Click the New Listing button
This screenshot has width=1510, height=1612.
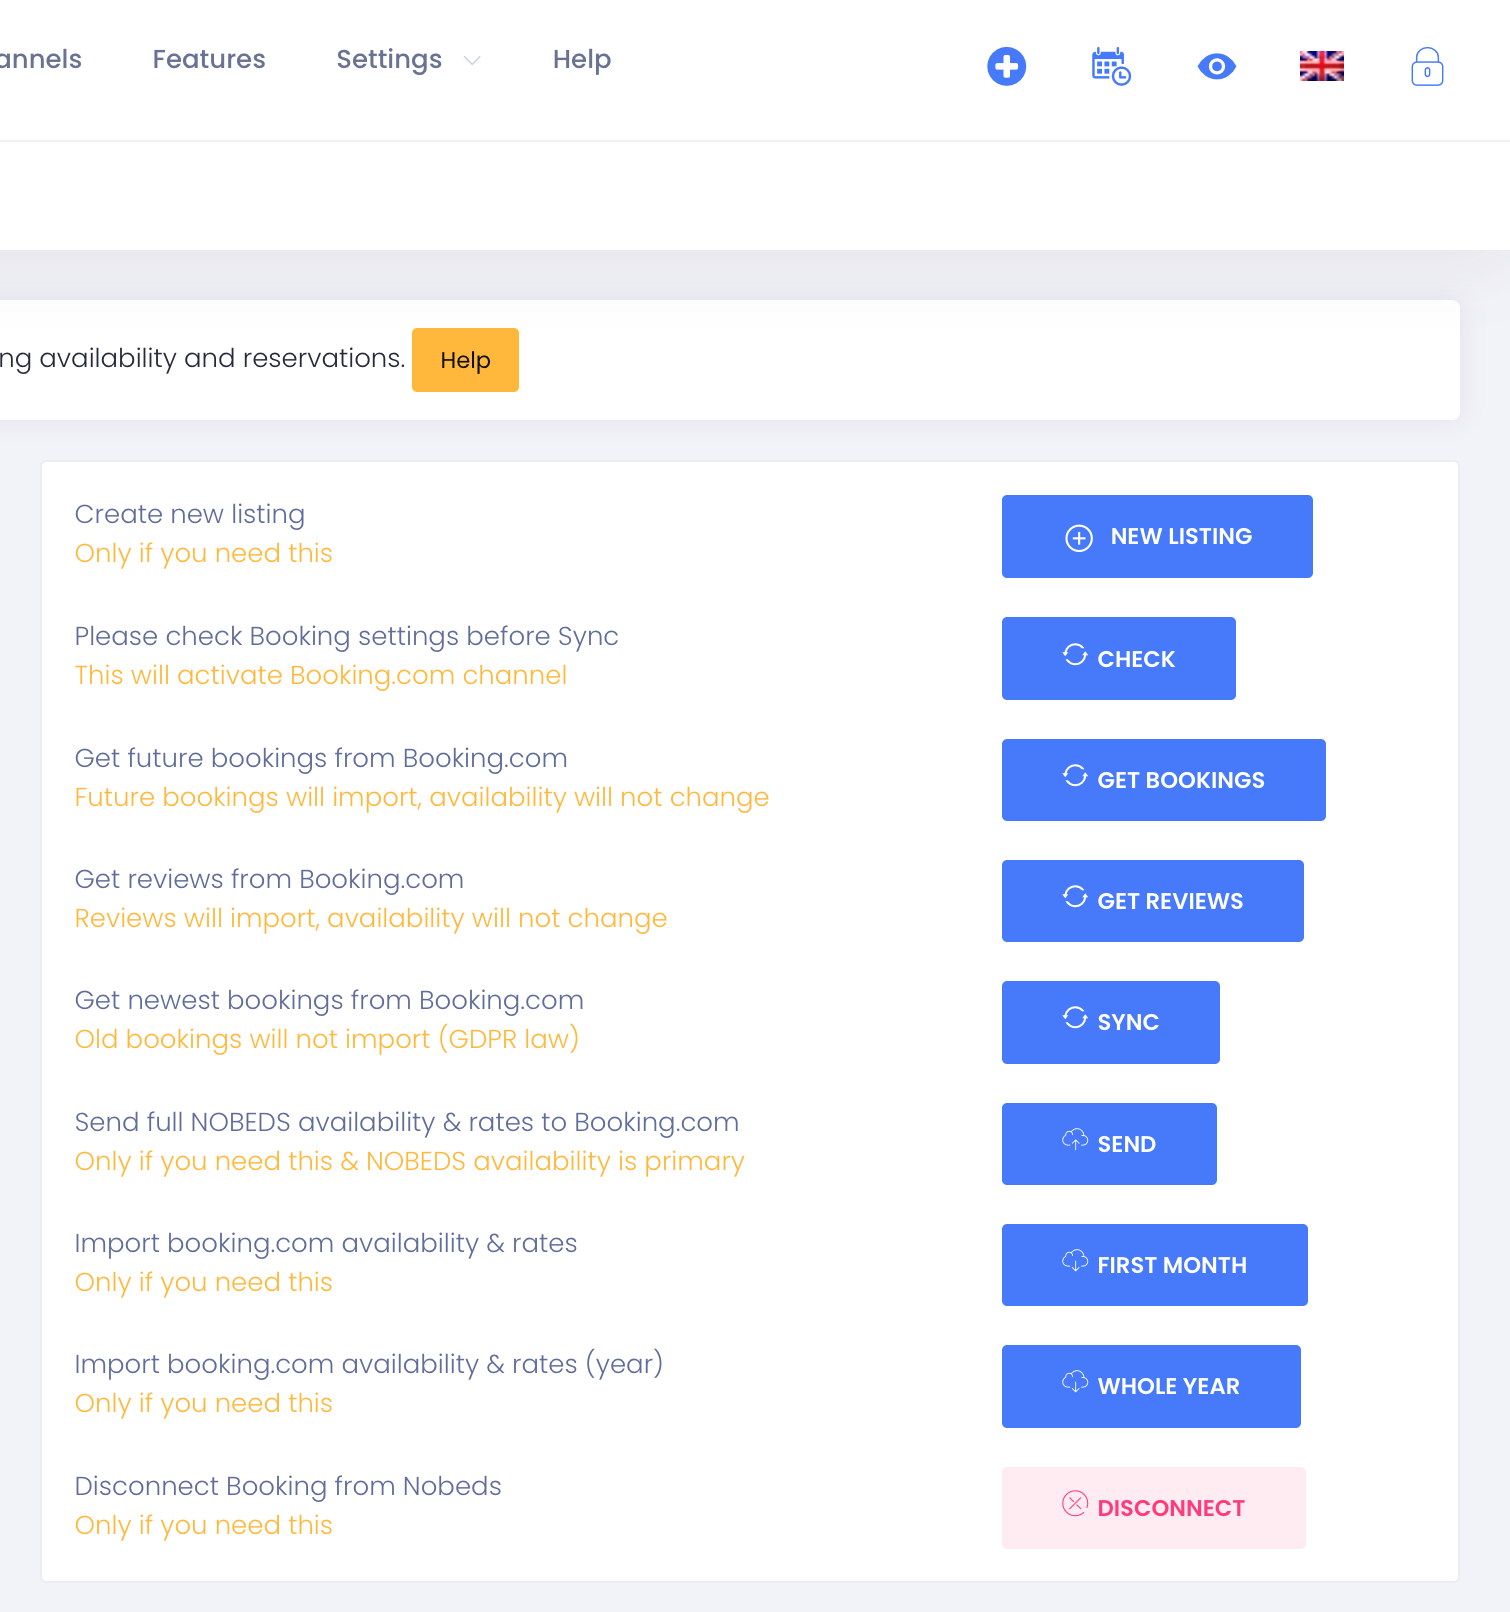(1157, 537)
